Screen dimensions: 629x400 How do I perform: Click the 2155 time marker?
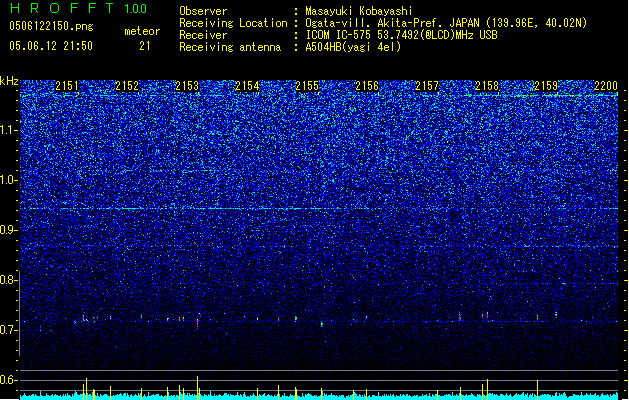tap(307, 86)
